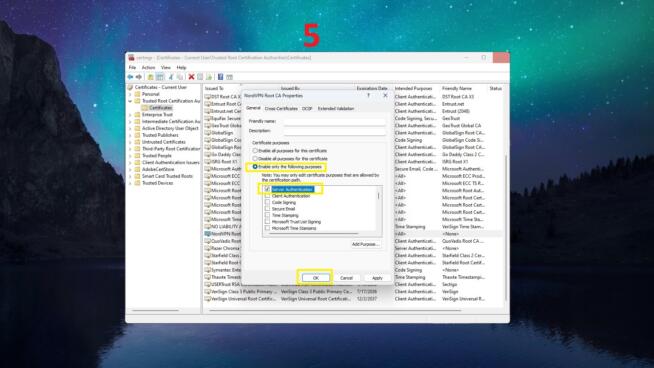
Task: Expand the Intermediate Certification Authorities chevron
Action: coord(130,121)
